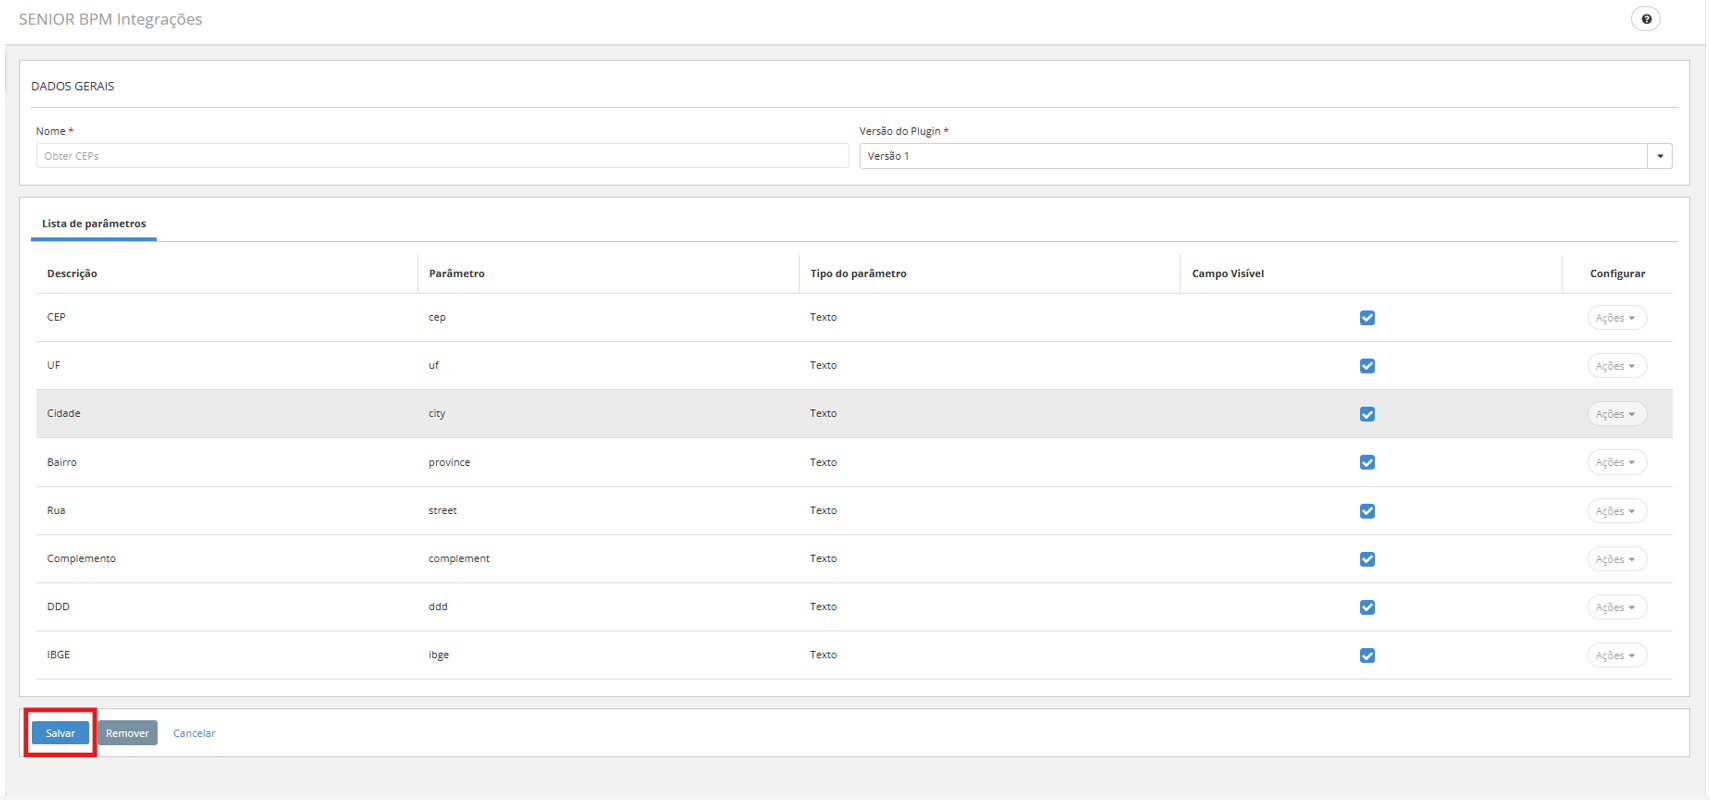This screenshot has width=1710, height=800.
Task: Uncheck the Rua visible field checkbox
Action: [1367, 511]
